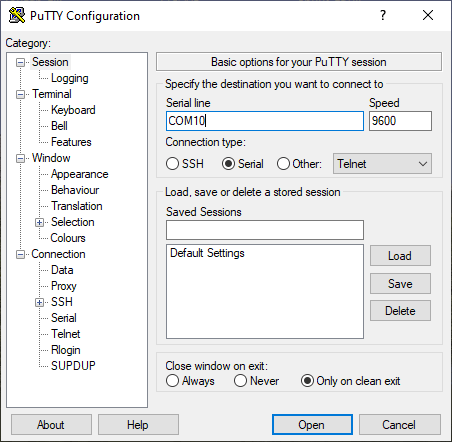The image size is (452, 442).
Task: Save the current session
Action: point(400,284)
